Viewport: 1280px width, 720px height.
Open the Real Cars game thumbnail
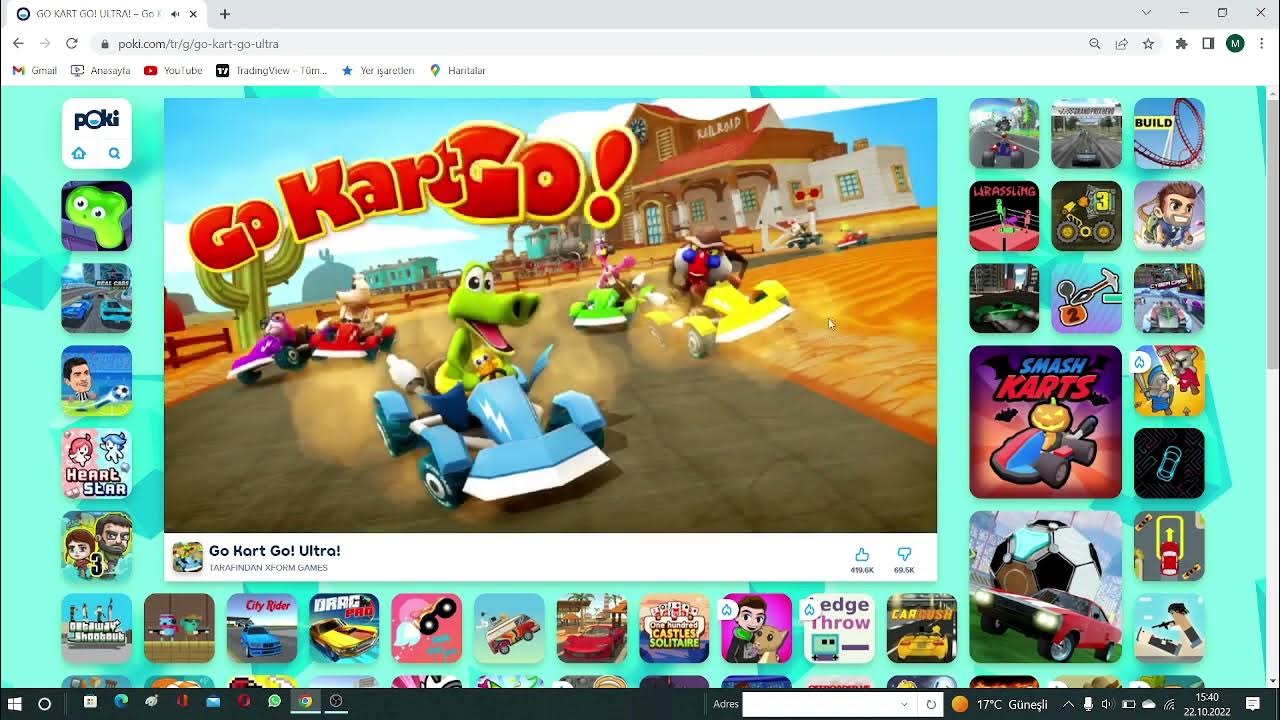(97, 298)
